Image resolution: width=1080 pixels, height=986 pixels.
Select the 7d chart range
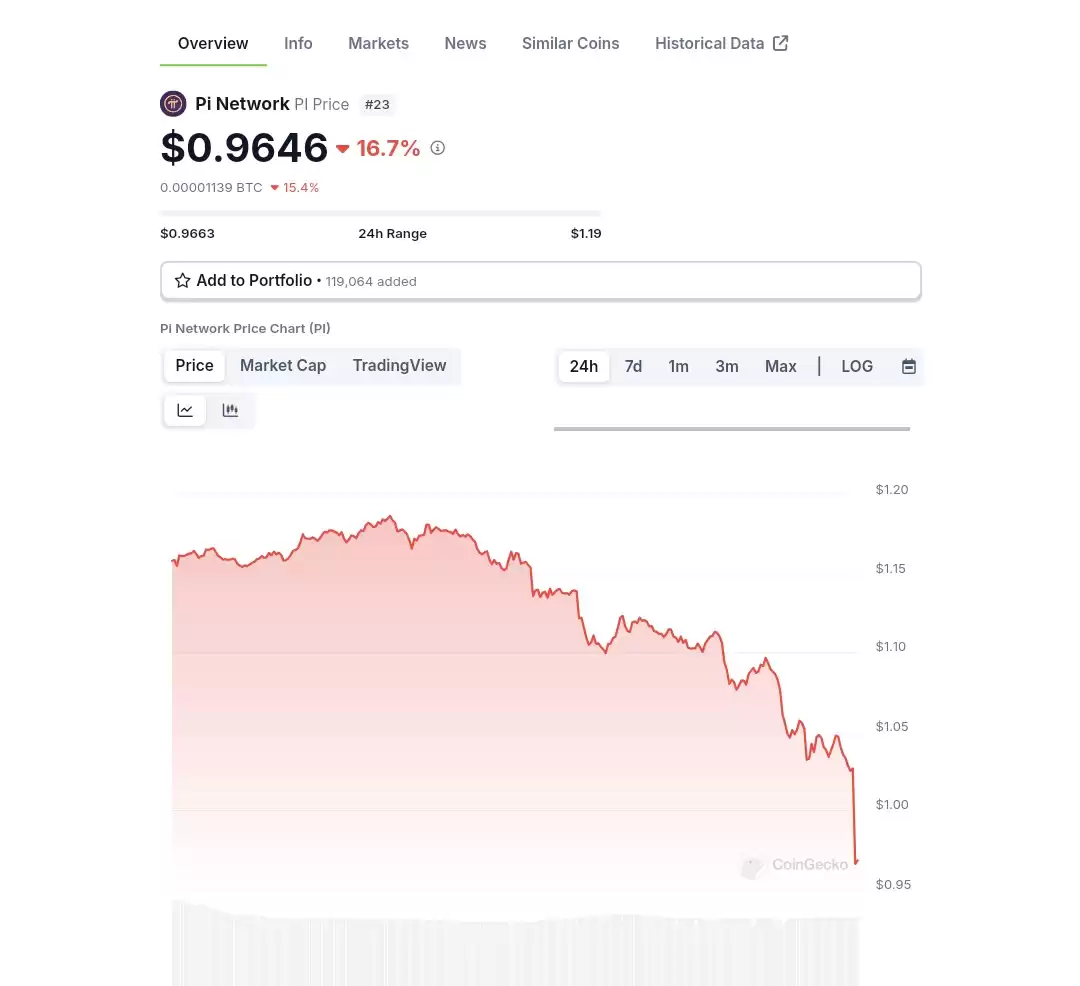click(633, 366)
